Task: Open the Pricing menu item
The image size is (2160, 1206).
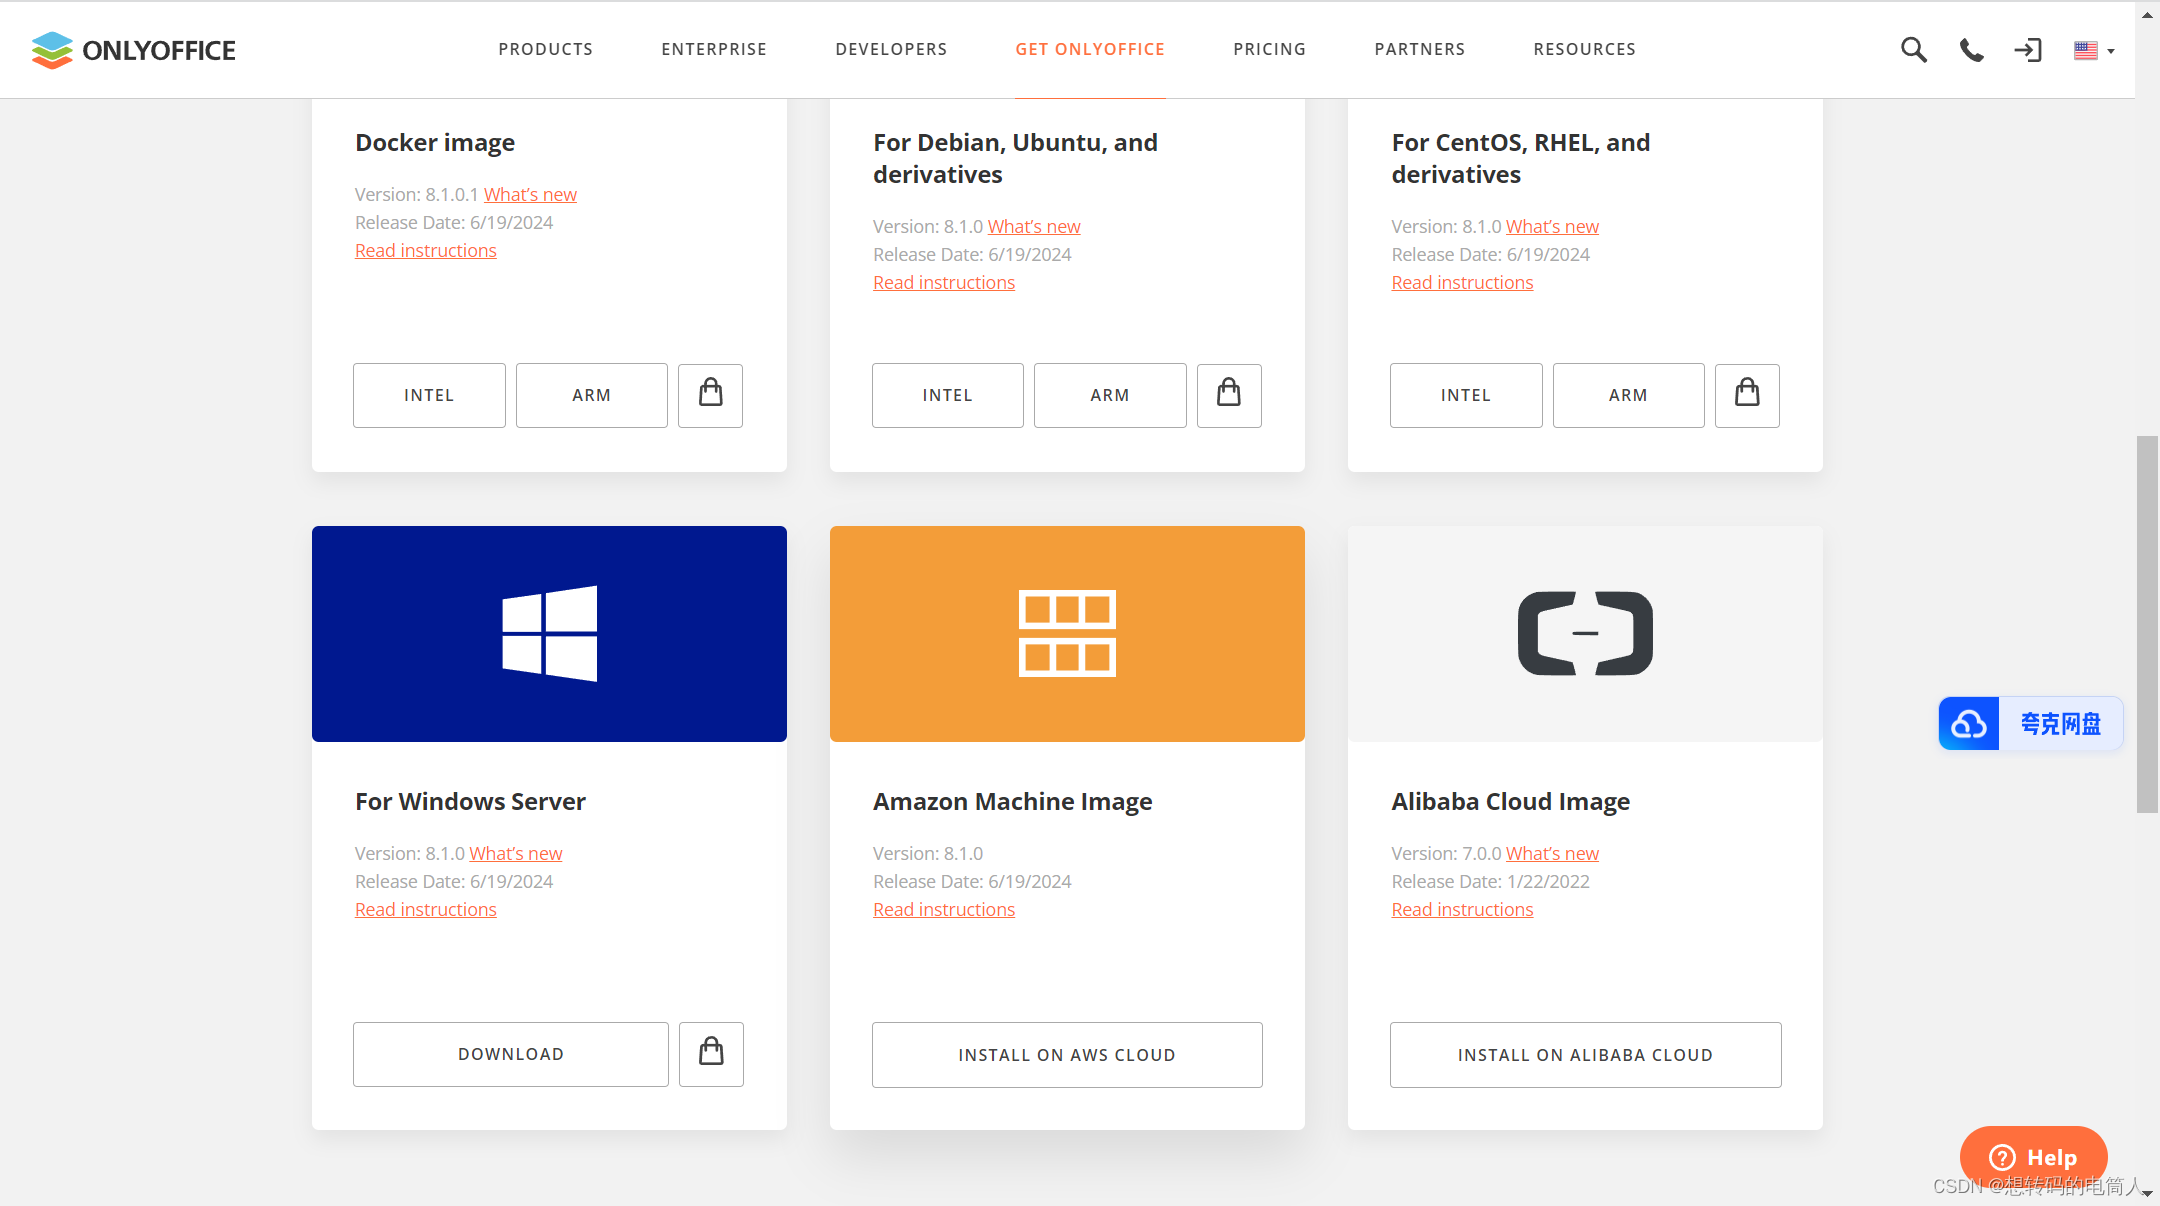Action: [1269, 49]
